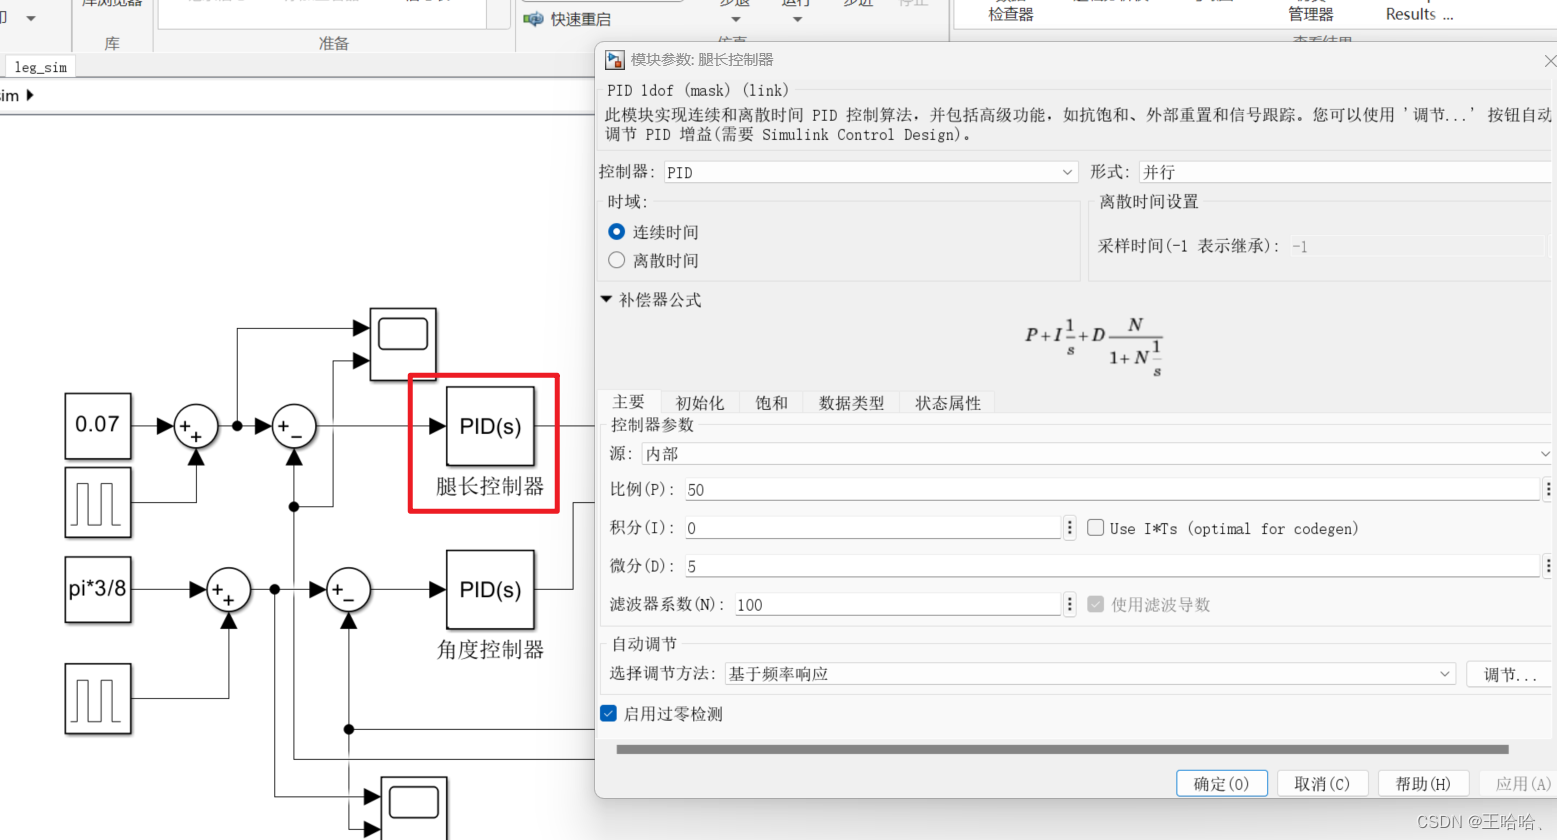Switch to the 状态属性 tab

pyautogui.click(x=947, y=403)
